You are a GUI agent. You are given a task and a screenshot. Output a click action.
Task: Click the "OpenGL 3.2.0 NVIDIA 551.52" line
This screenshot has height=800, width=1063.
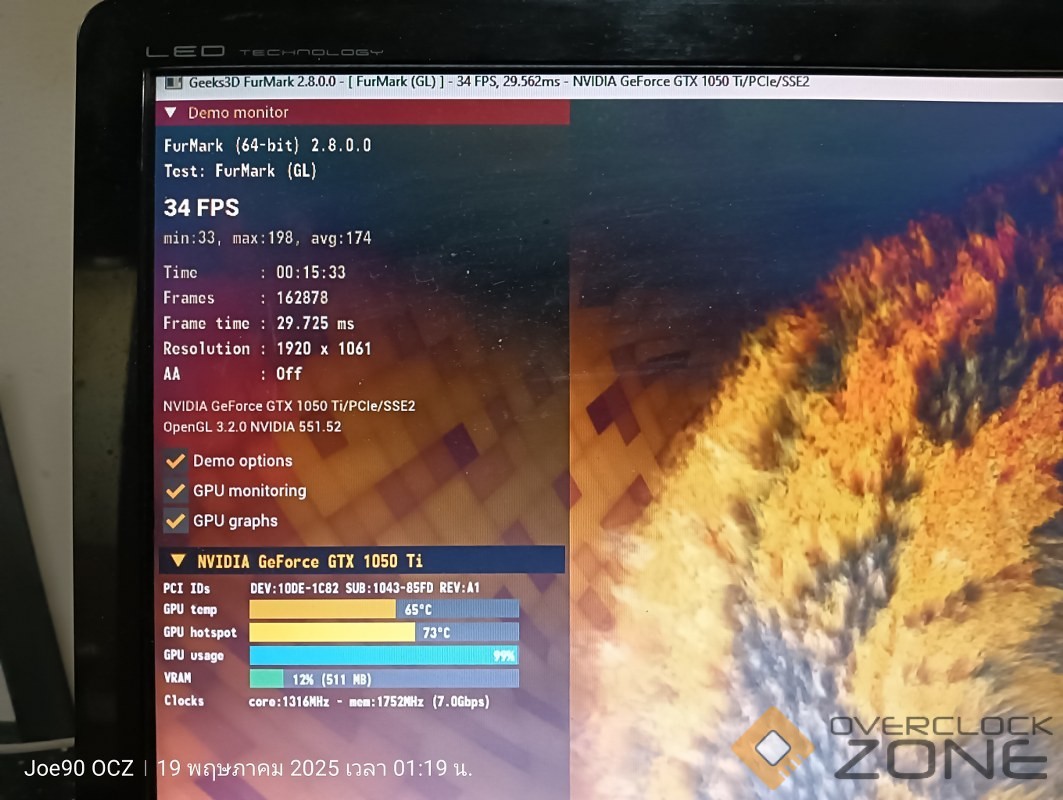pos(252,427)
